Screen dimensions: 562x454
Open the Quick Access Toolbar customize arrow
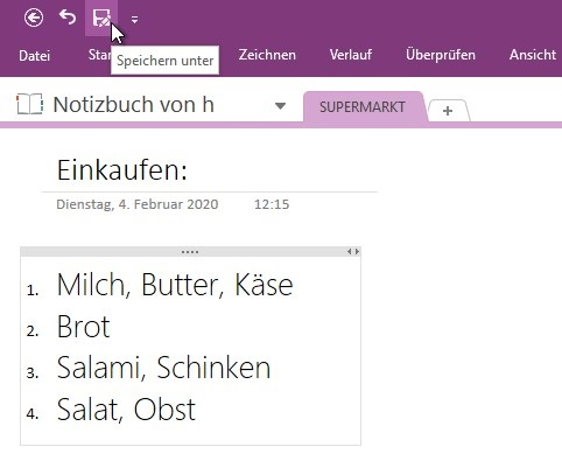click(134, 19)
